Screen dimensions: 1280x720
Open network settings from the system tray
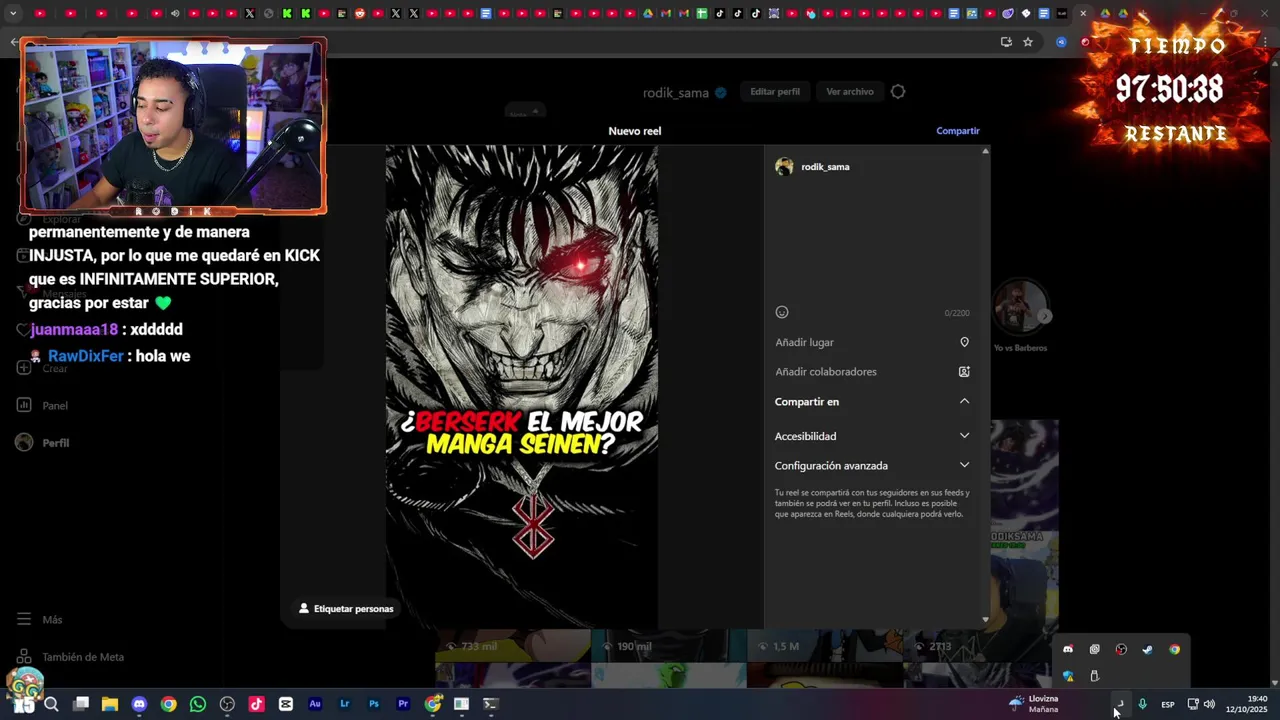(x=1193, y=704)
